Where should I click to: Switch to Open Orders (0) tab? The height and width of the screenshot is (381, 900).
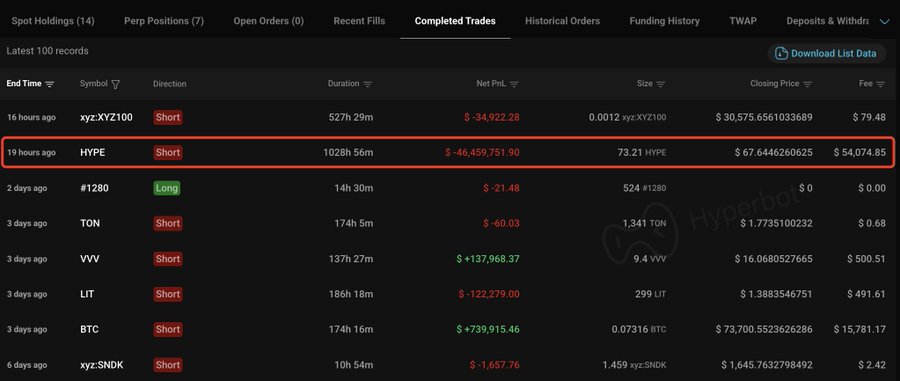[269, 21]
